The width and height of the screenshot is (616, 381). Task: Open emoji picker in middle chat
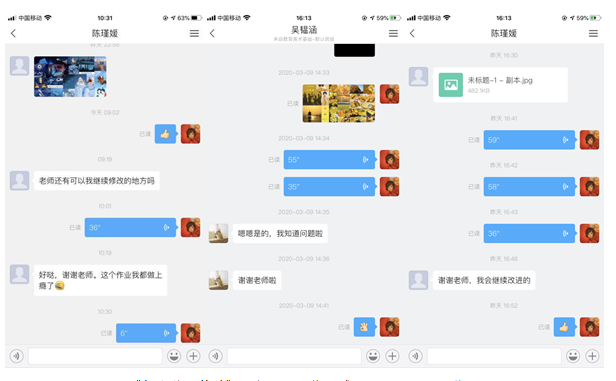pos(373,356)
